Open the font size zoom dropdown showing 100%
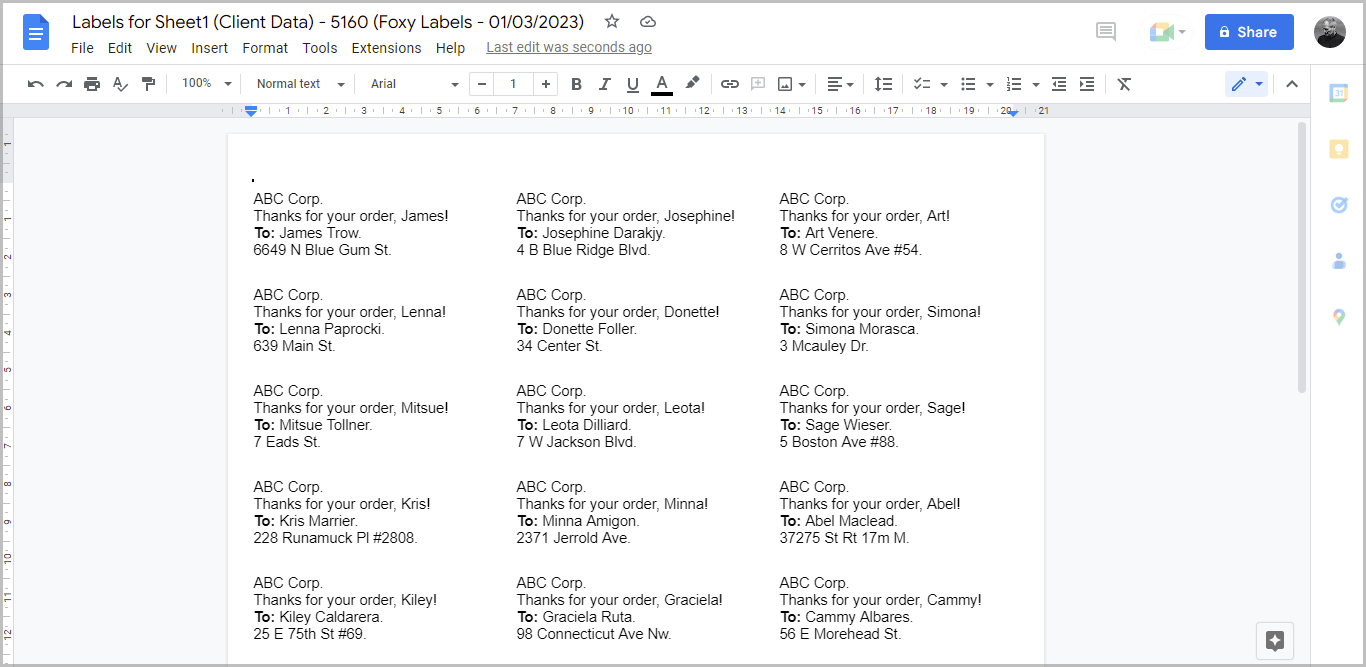The width and height of the screenshot is (1366, 667). click(205, 84)
